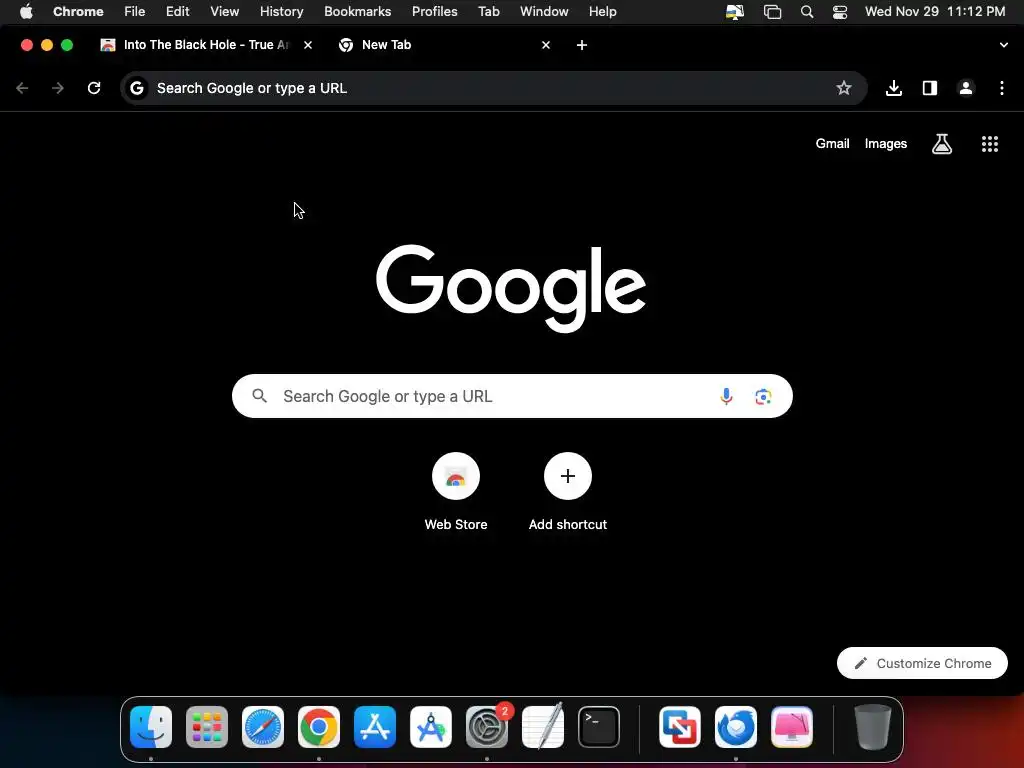The height and width of the screenshot is (768, 1024).
Task: Click the Customize Chrome button
Action: pyautogui.click(x=922, y=663)
